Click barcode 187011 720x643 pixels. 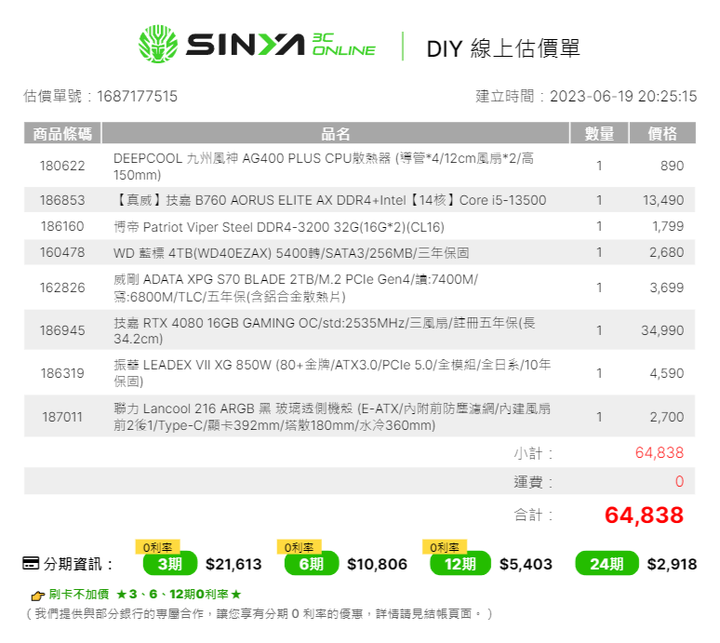pyautogui.click(x=62, y=417)
